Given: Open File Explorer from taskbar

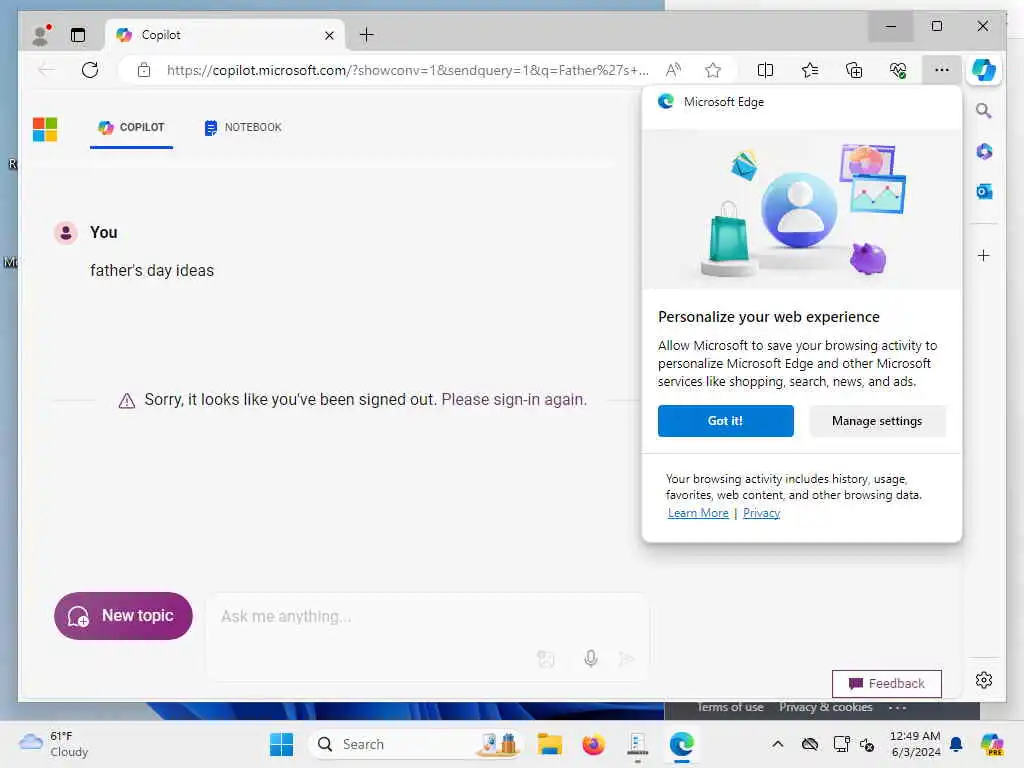Looking at the screenshot, I should click(x=549, y=744).
